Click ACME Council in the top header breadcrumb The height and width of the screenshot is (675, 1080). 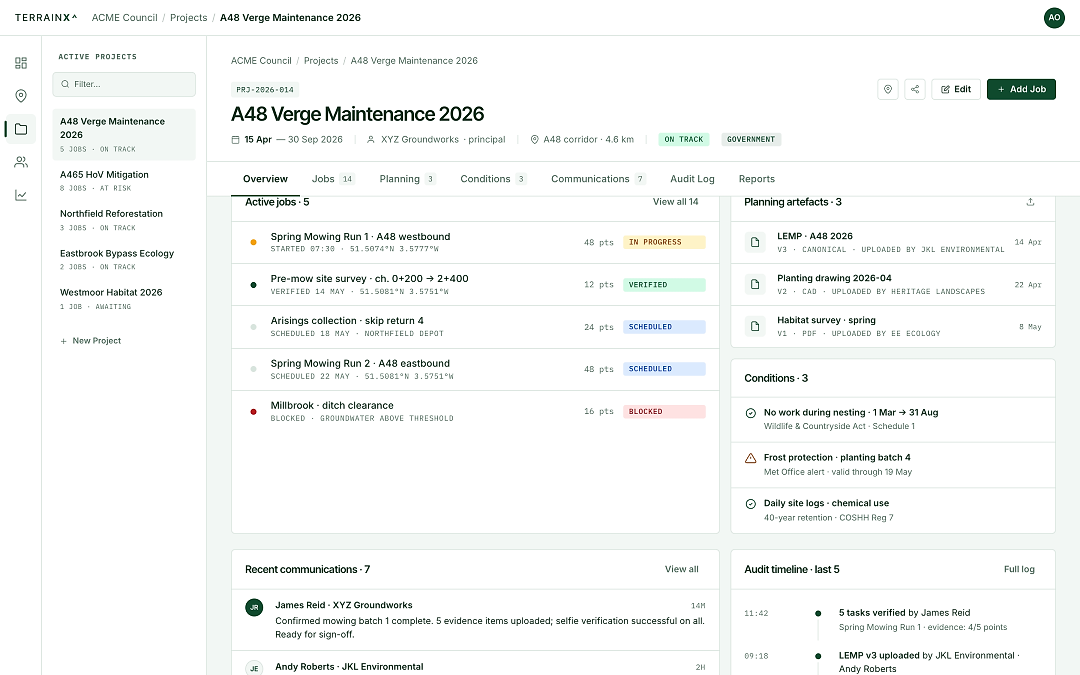click(x=125, y=18)
